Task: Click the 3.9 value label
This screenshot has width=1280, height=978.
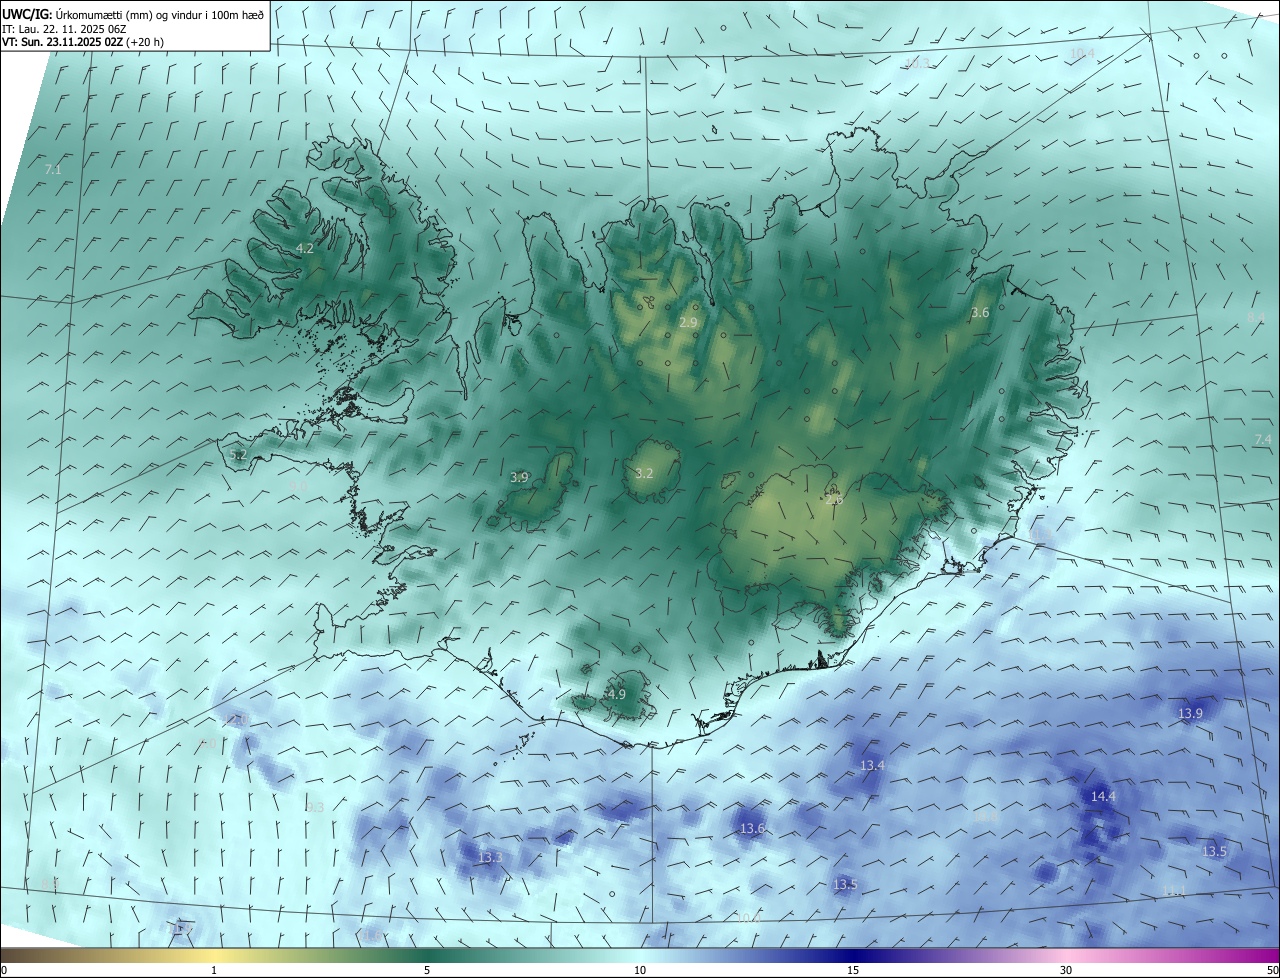Action: 519,478
